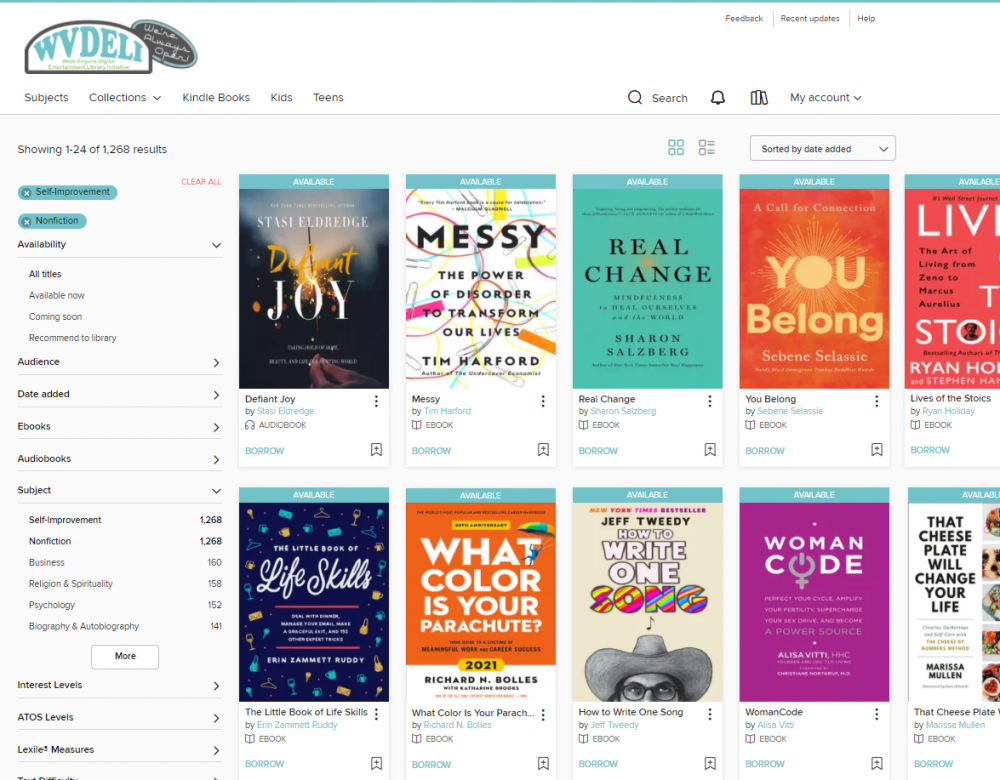This screenshot has height=780, width=1000.
Task: Switch to list view layout
Action: (707, 148)
